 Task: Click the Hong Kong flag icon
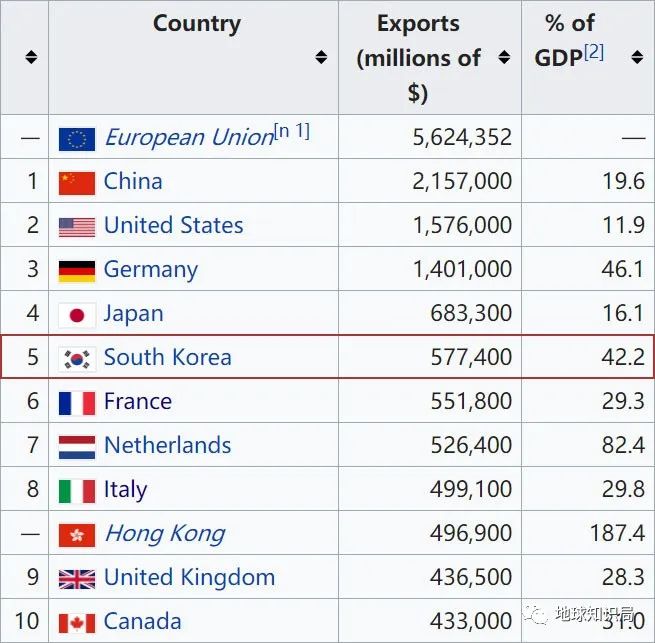coord(77,535)
